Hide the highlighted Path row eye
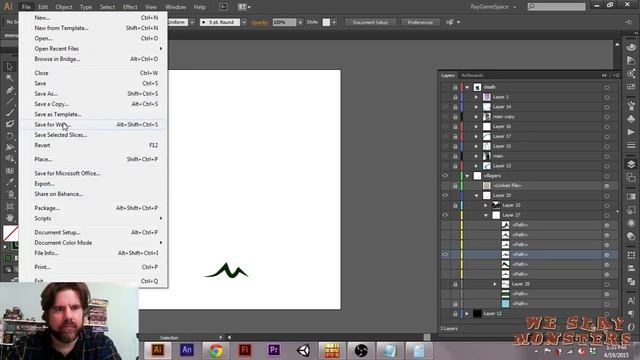Image resolution: width=640 pixels, height=360 pixels. point(445,254)
